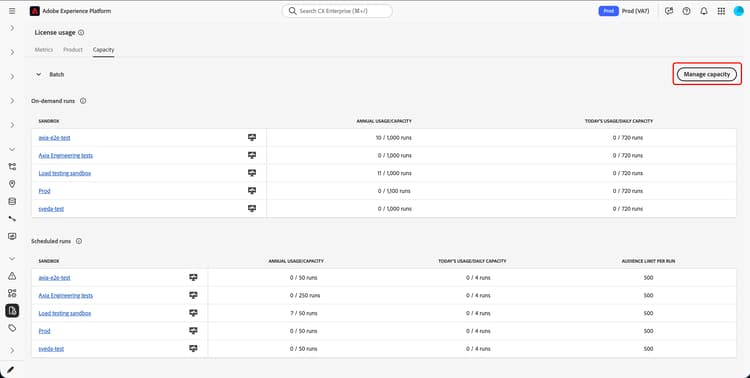Open the notifications bell
The image size is (750, 378).
[704, 11]
